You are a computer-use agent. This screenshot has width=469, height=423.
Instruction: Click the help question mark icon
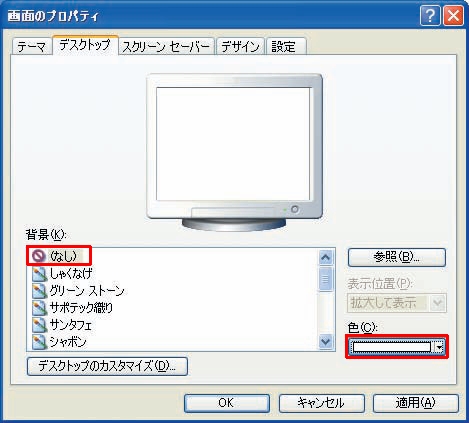coord(430,15)
